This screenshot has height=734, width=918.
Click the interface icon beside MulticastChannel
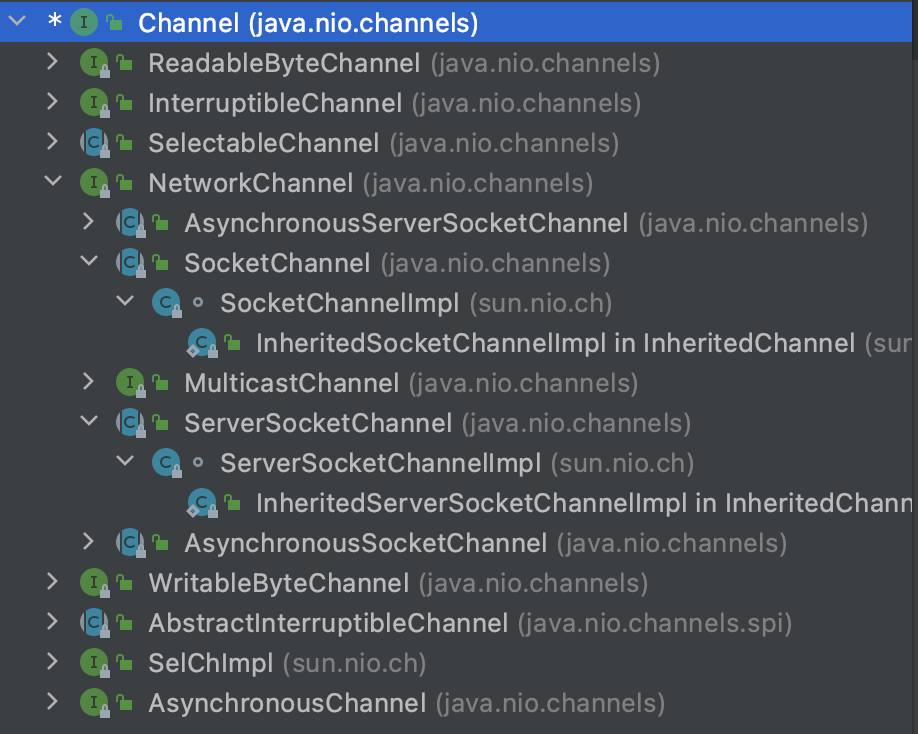(129, 383)
